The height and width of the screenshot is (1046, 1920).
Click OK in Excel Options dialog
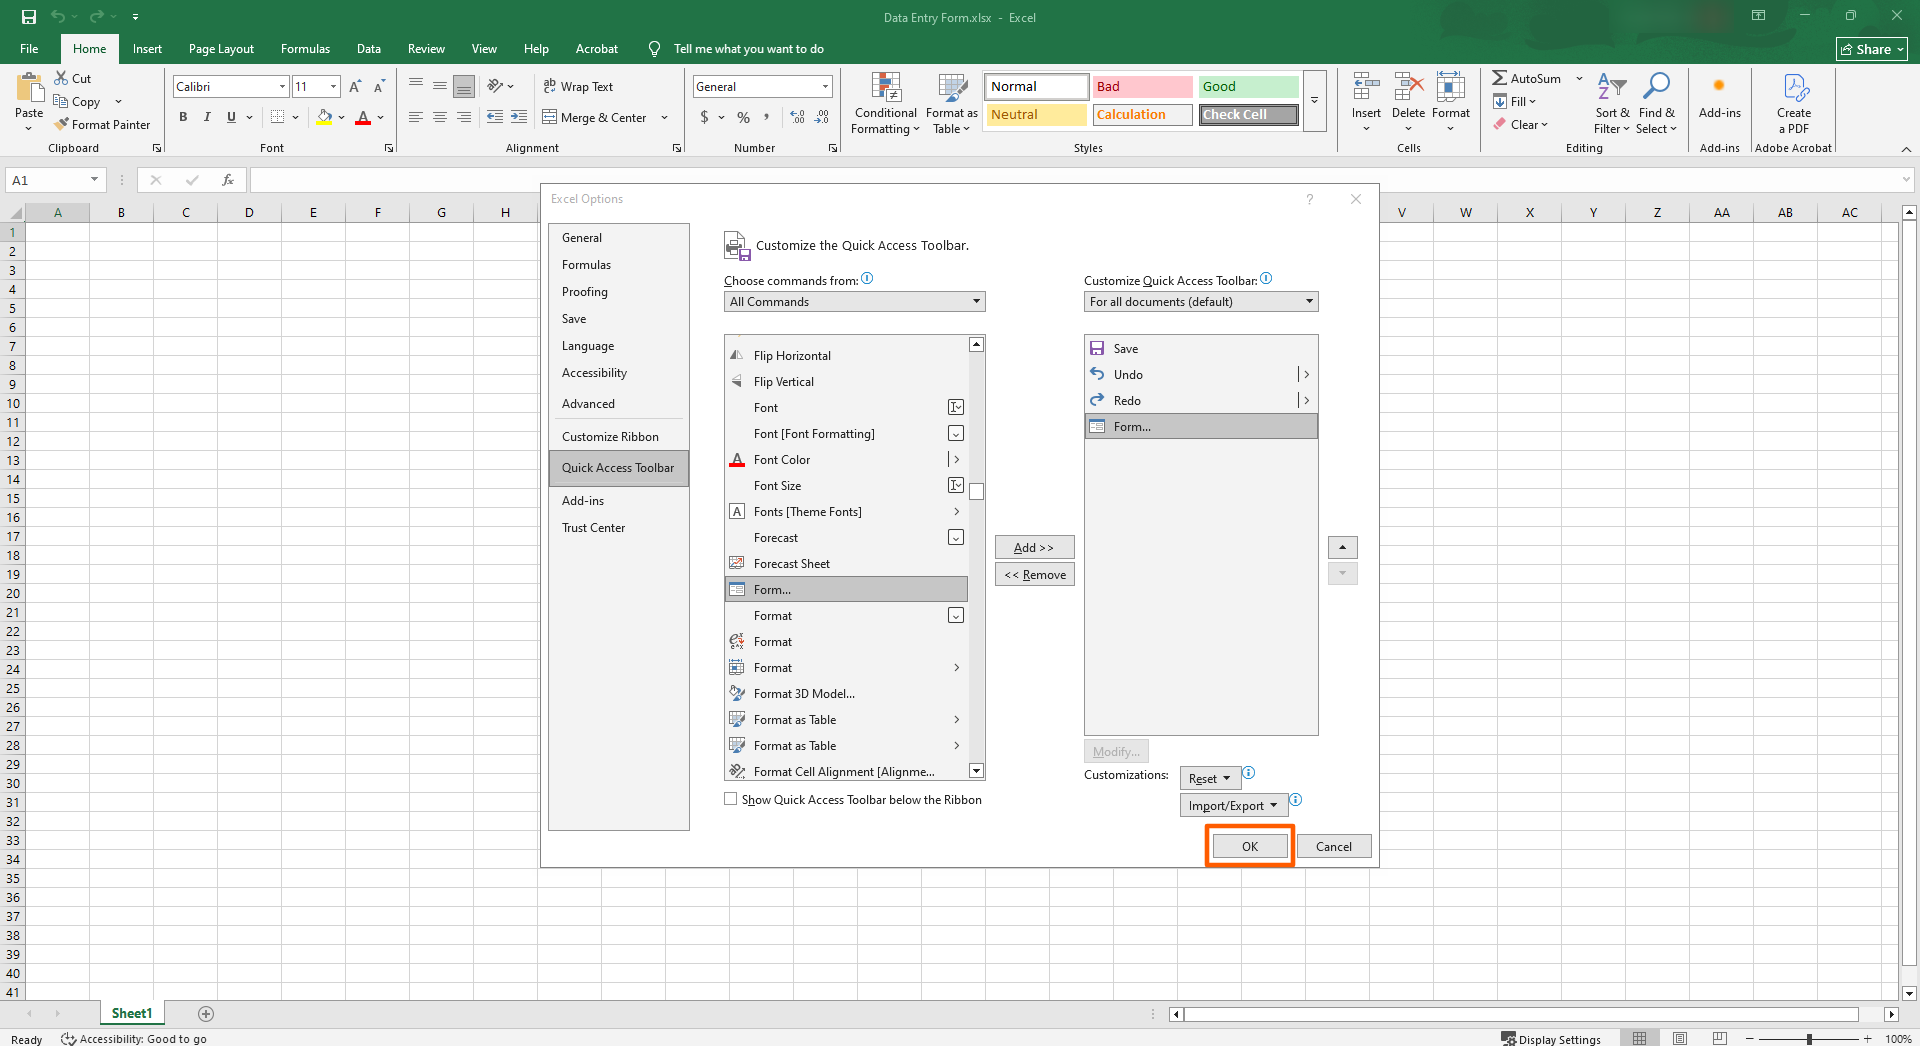pyautogui.click(x=1250, y=846)
